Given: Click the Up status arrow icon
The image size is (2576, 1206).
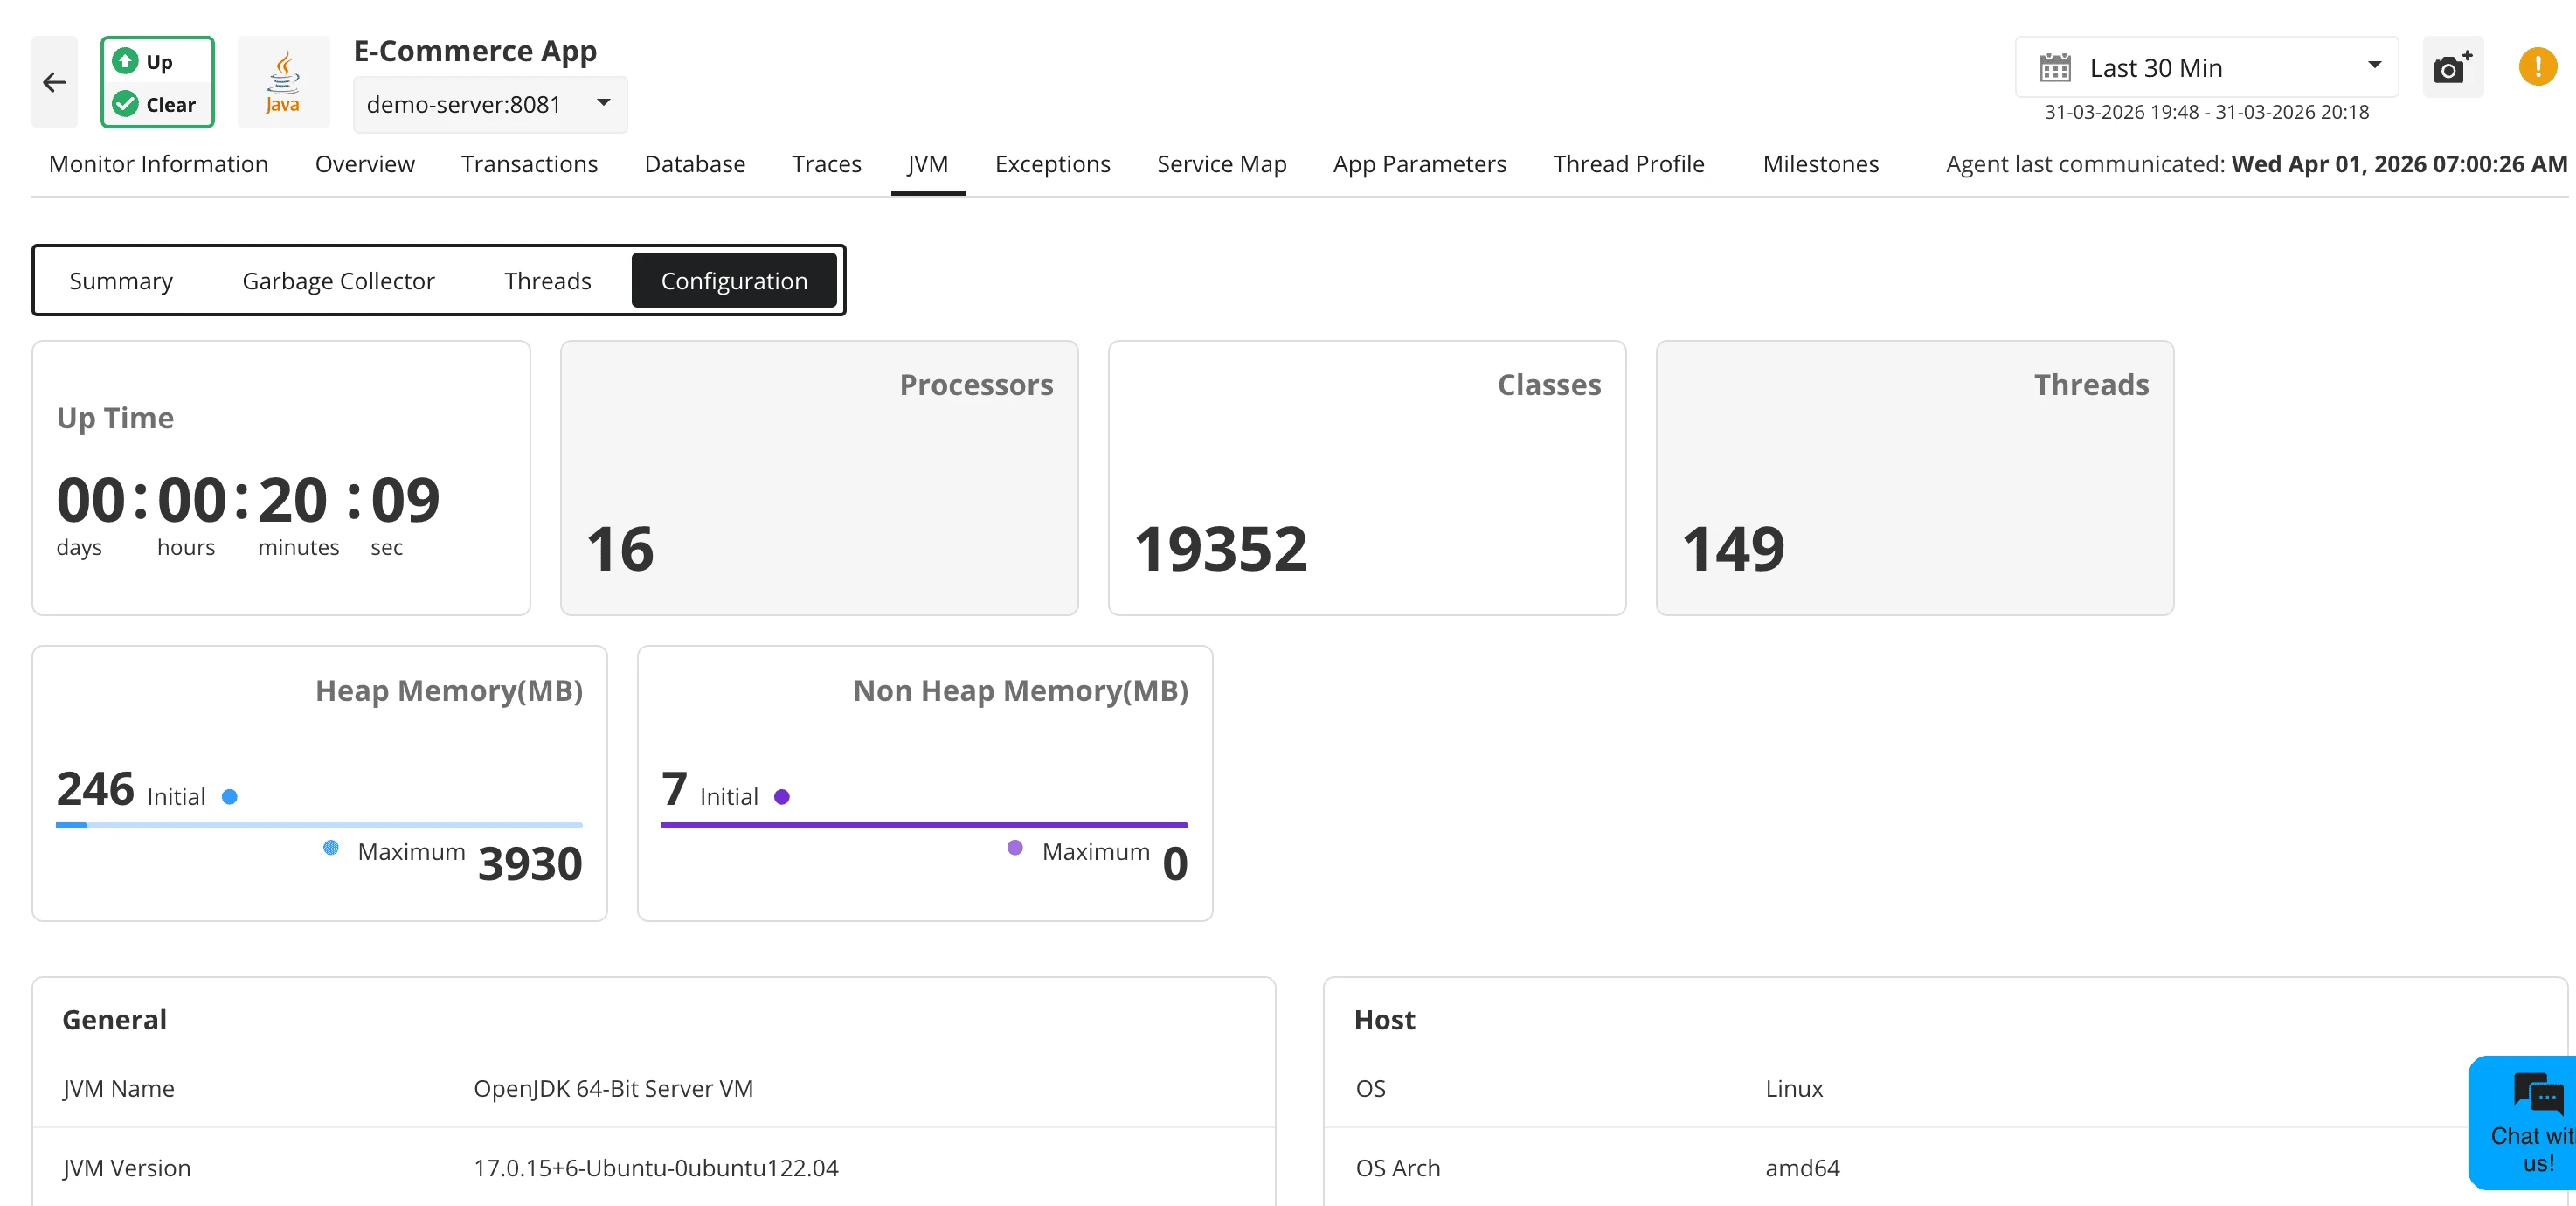Looking at the screenshot, I should tap(125, 60).
